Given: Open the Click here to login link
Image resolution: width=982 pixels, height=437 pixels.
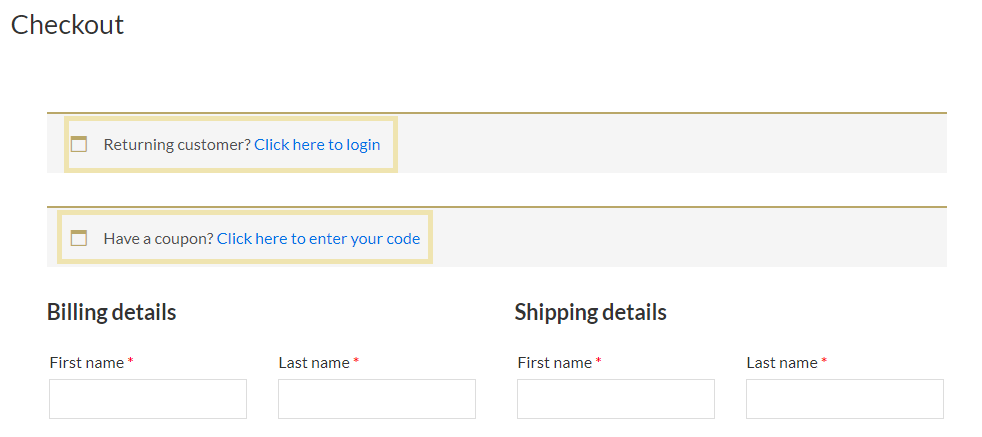Looking at the screenshot, I should tap(317, 145).
